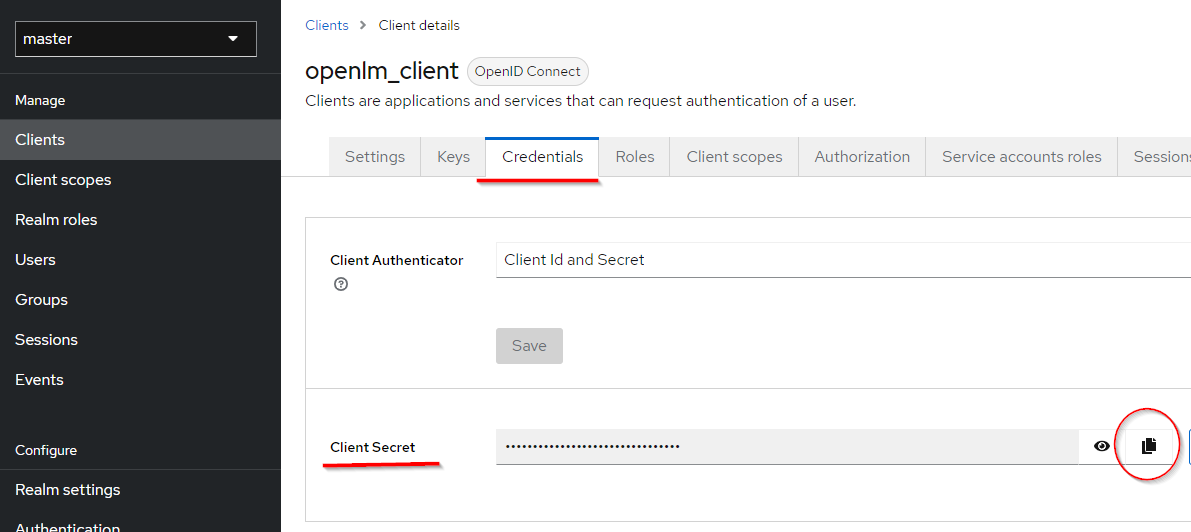Click the Client Authenticator help icon
Image resolution: width=1191 pixels, height=532 pixels.
(x=341, y=284)
